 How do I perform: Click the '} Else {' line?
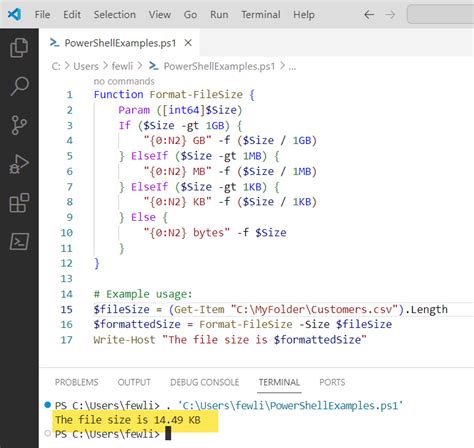click(143, 217)
